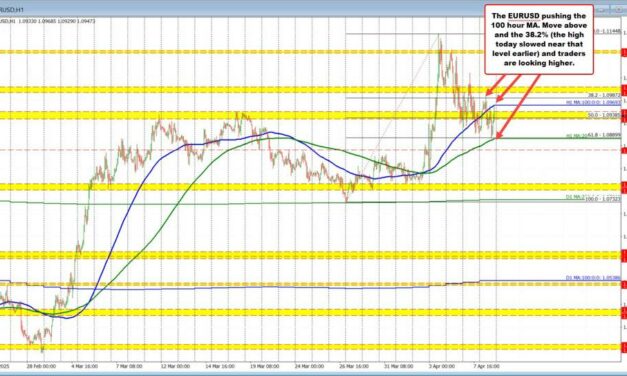Click the 12 Mar 00:00 time axis label
This screenshot has height=376, width=627.
click(x=175, y=366)
